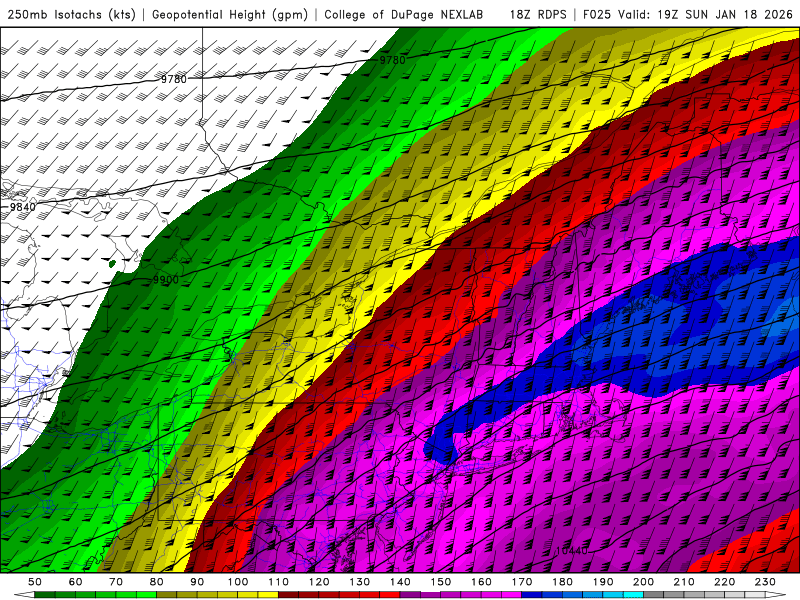Viewport: 800px width, 600px height.
Task: Click the 'F025 Valid: 19Z SUN JAN 18 2026' text
Action: click(x=688, y=14)
